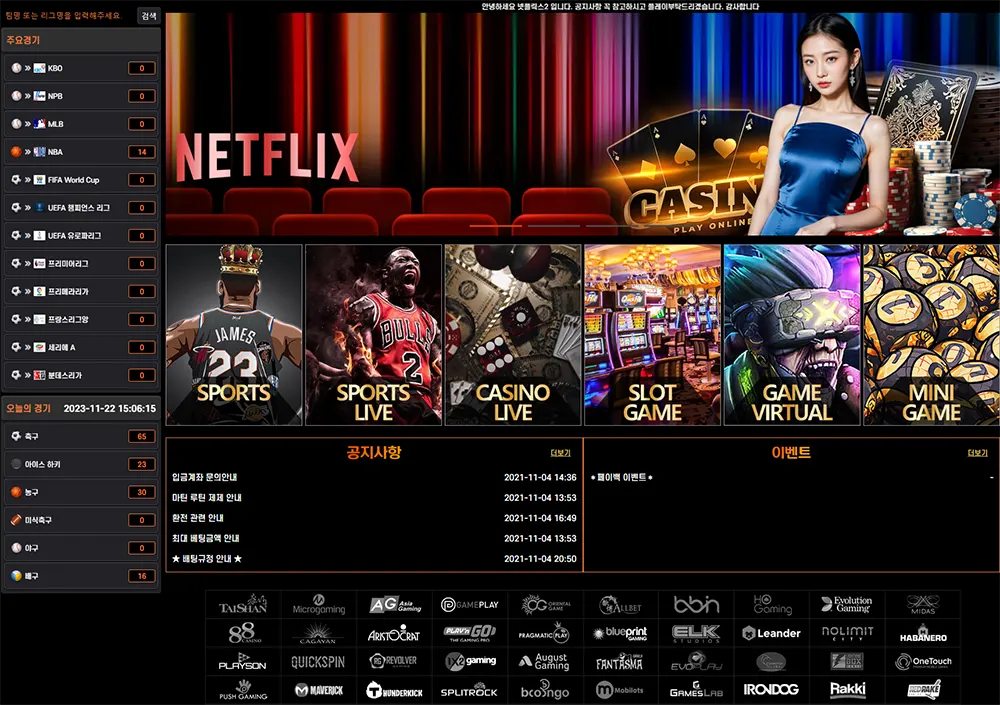Click the basketball icon beside NBA
Viewport: 1000px width, 705px height.
point(16,152)
